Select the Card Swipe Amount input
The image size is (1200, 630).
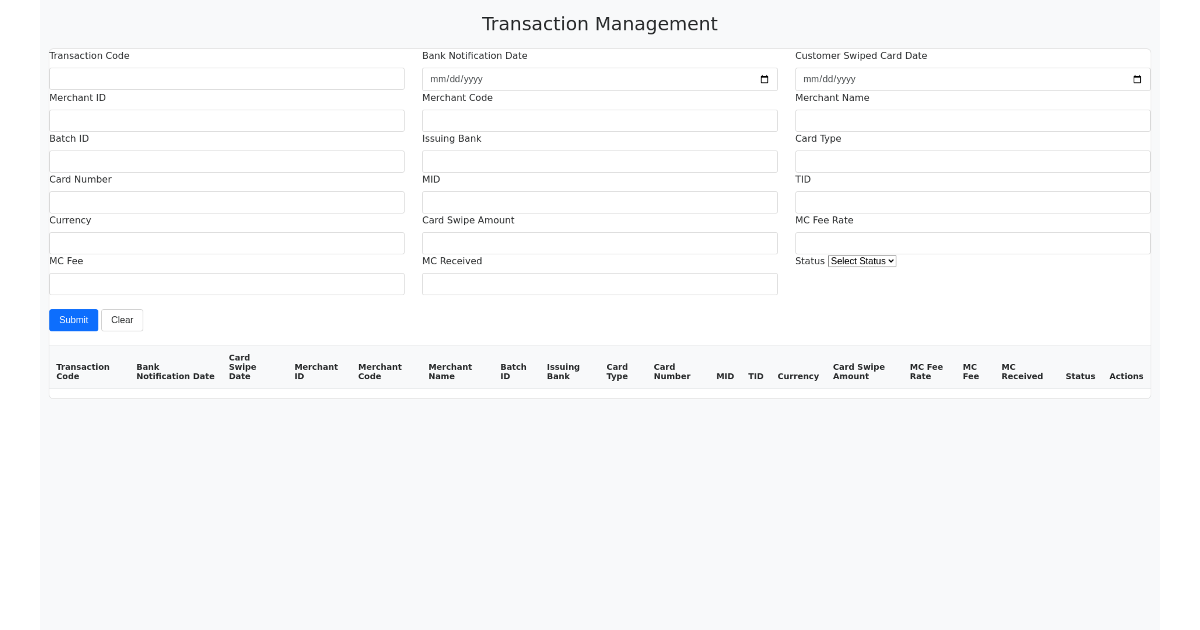click(x=600, y=242)
